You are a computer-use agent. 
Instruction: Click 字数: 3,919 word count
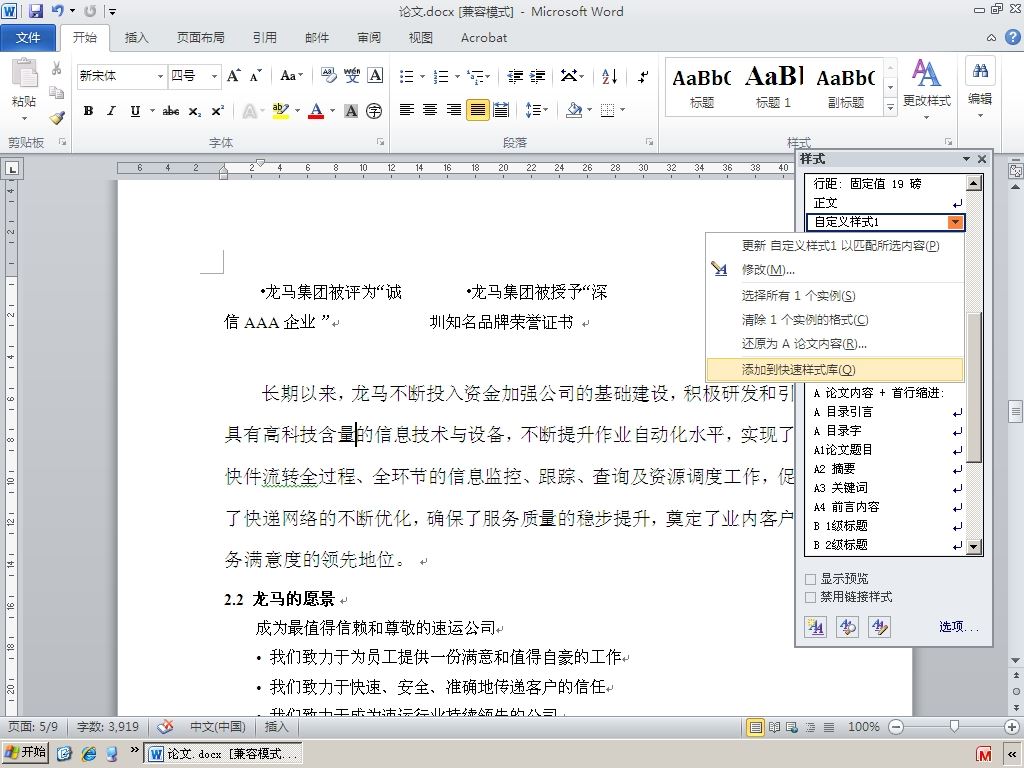pos(107,726)
